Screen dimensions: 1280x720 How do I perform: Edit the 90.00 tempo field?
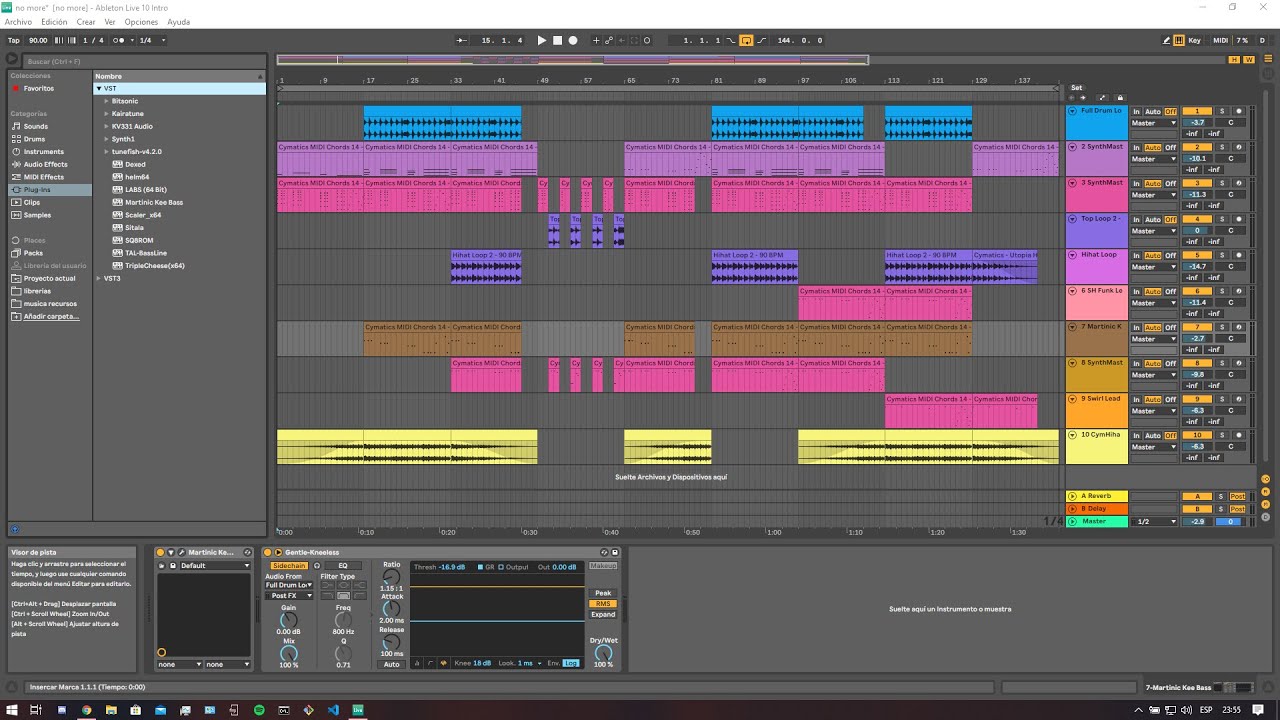point(38,40)
